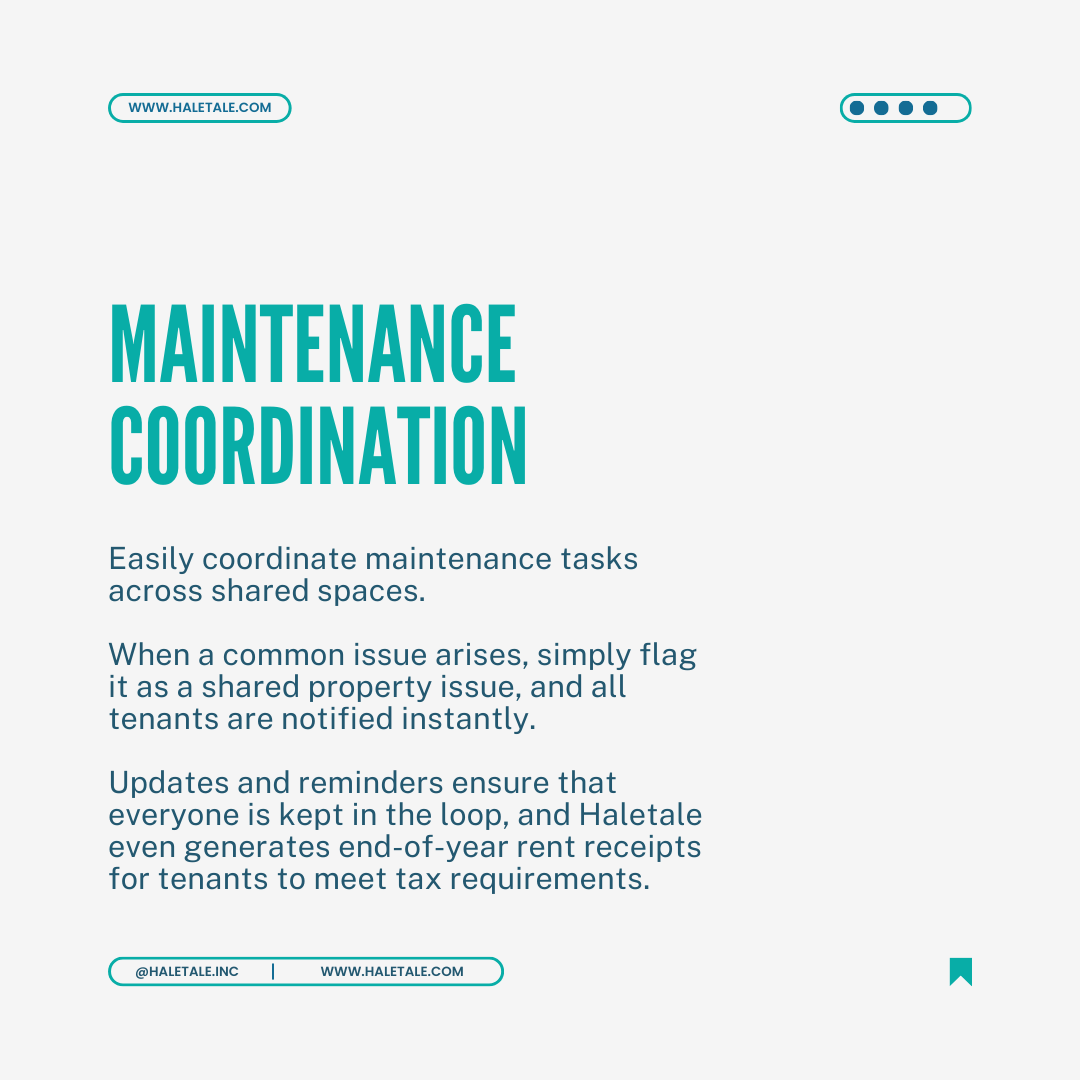
Task: Click the third dot in page indicator
Action: [x=906, y=107]
